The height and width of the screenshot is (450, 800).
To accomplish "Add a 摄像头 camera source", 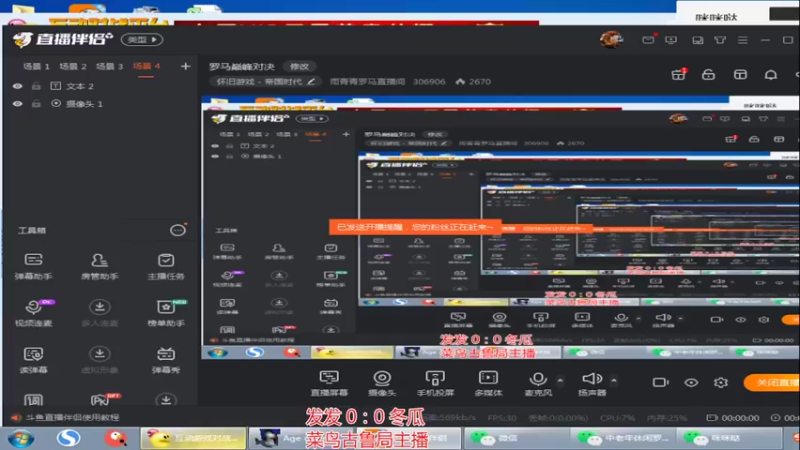I will (382, 383).
